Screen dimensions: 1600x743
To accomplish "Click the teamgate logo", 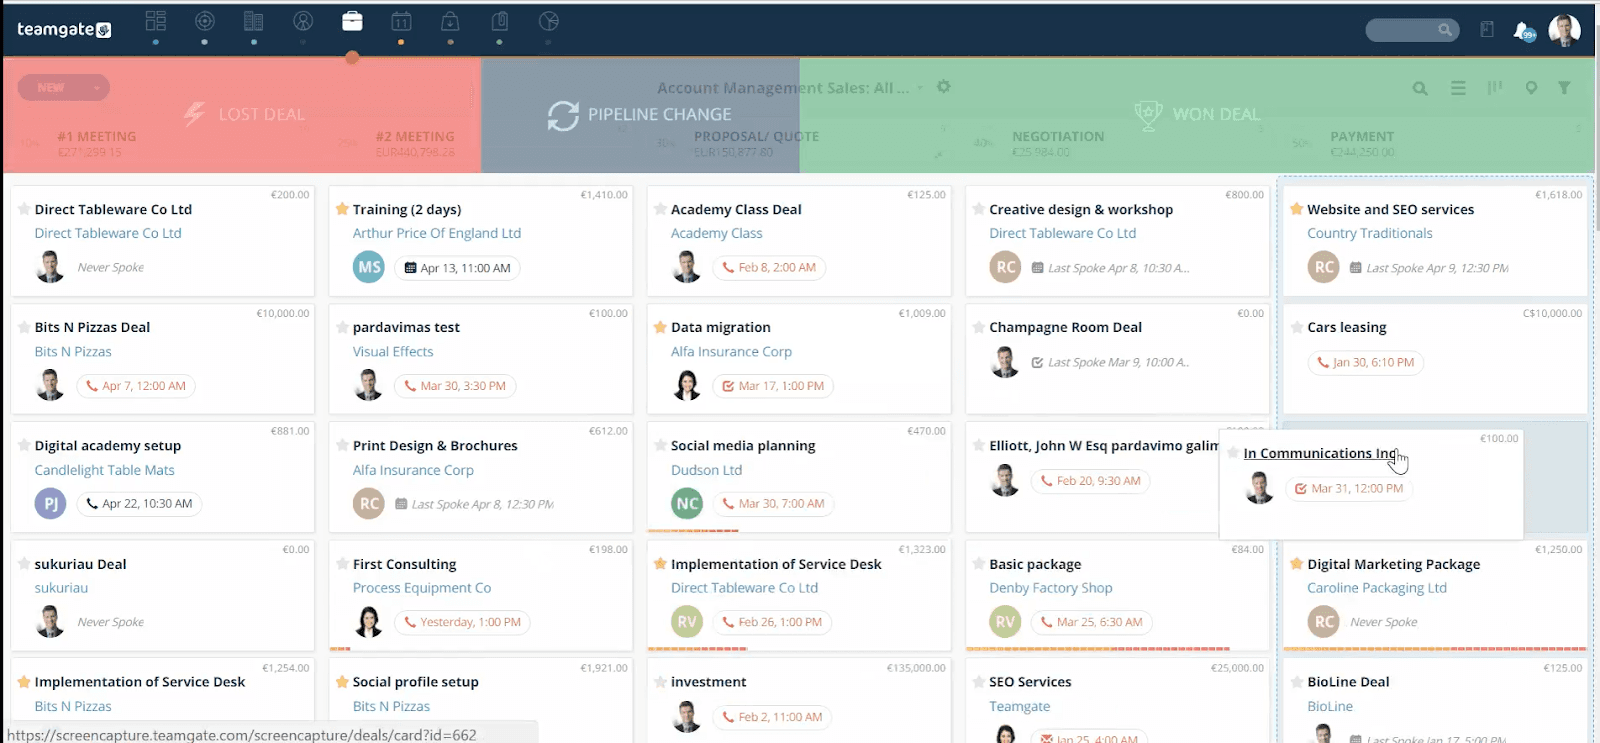I will coord(64,30).
